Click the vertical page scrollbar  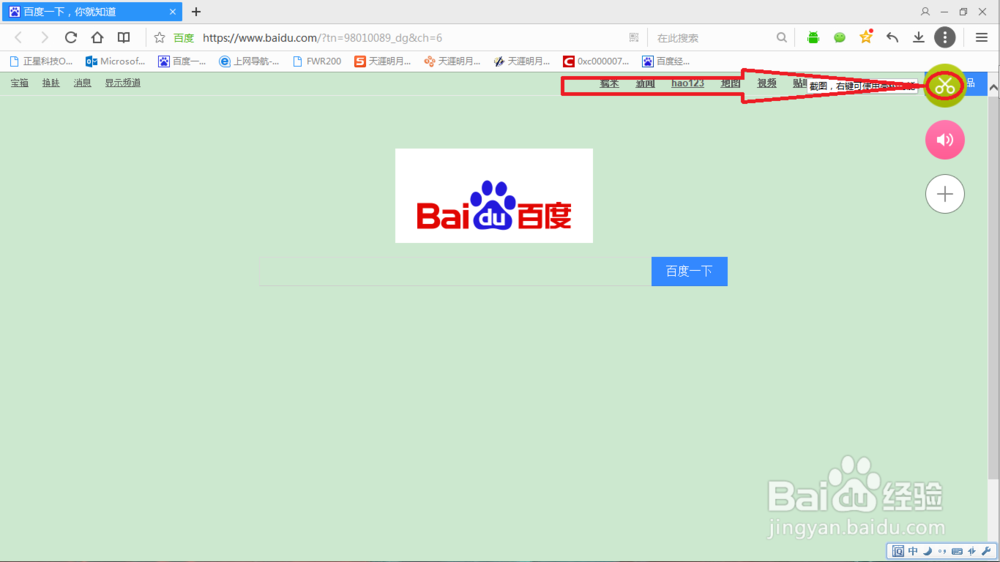[x=994, y=287]
